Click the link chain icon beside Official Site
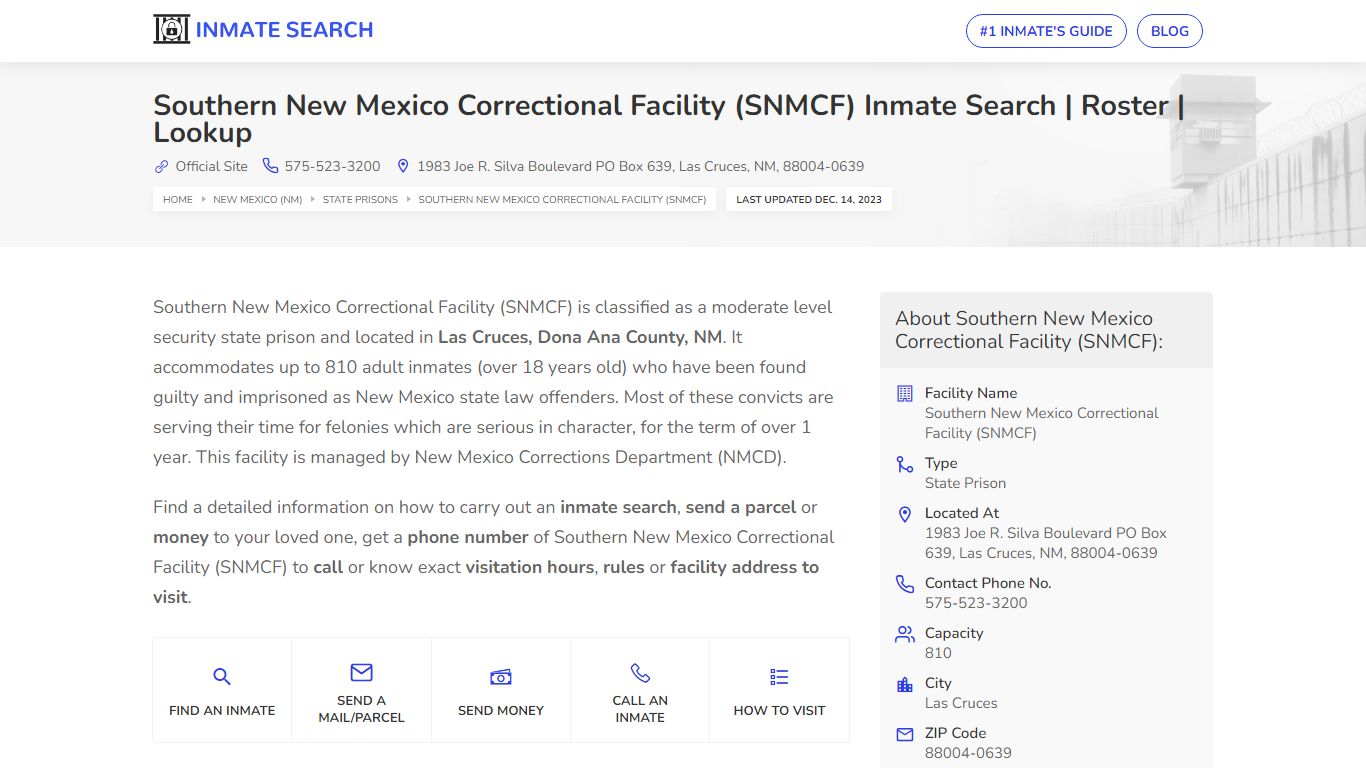 click(x=161, y=166)
